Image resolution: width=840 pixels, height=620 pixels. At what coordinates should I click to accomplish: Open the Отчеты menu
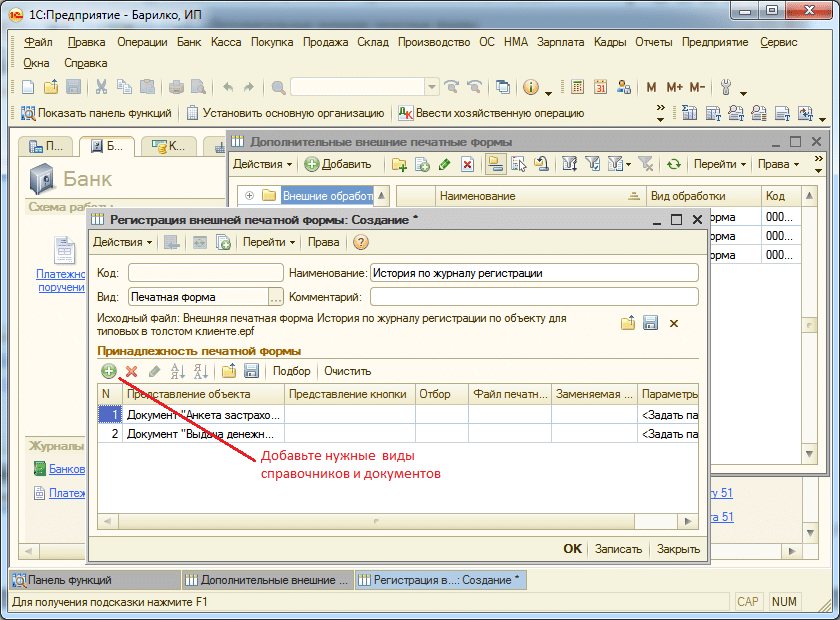653,42
